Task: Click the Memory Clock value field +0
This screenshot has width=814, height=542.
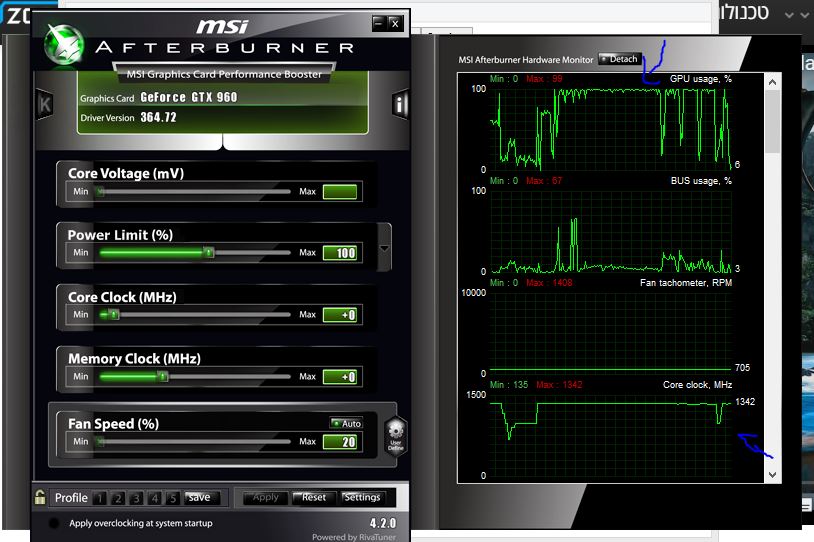Action: click(340, 376)
